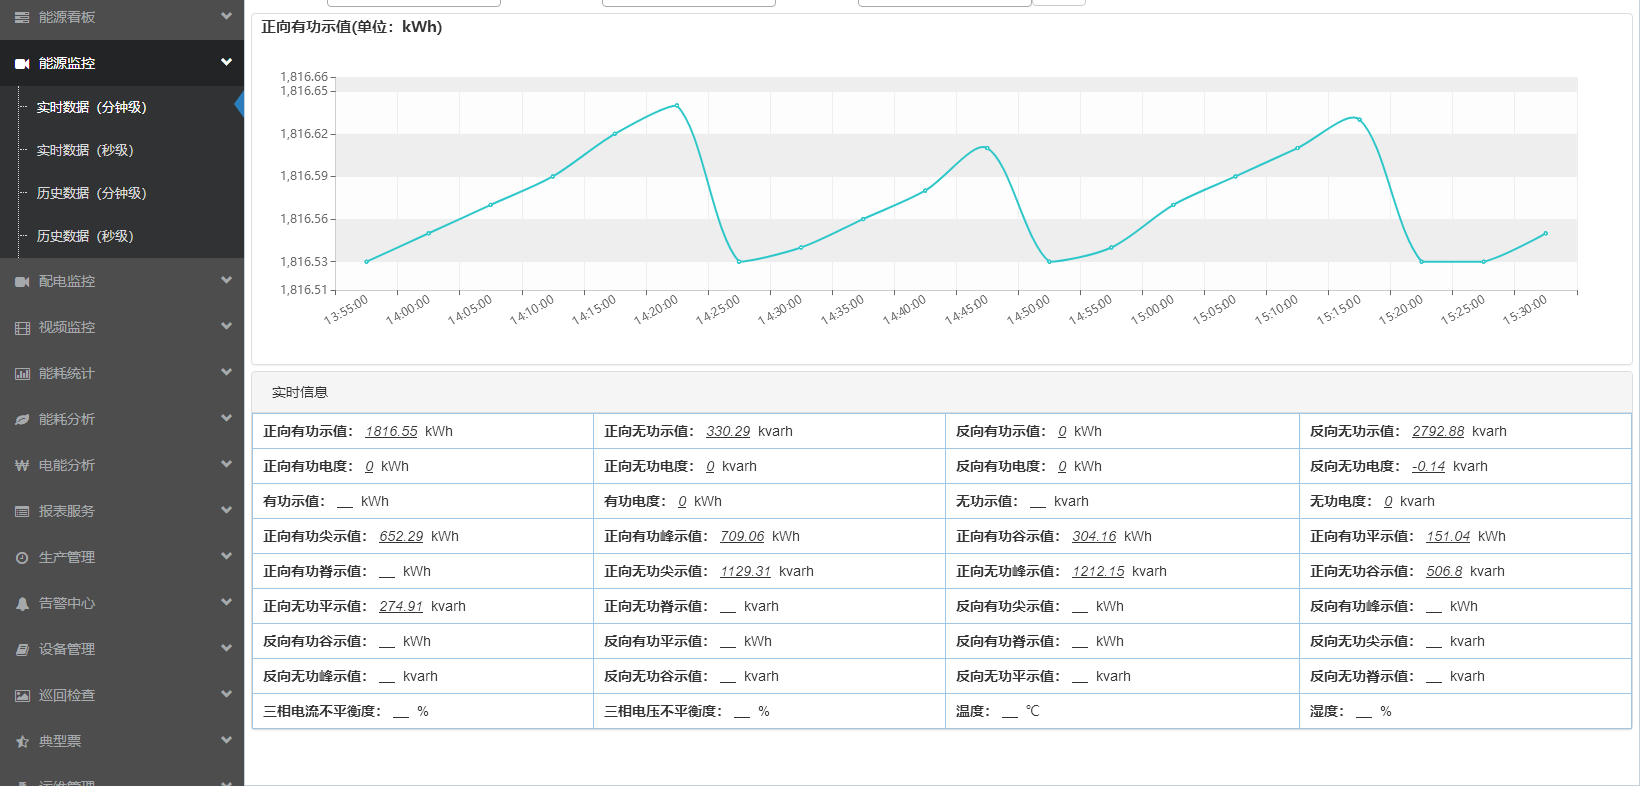Expand the 设备管理 chevron arrow
The image size is (1640, 786).
click(226, 648)
